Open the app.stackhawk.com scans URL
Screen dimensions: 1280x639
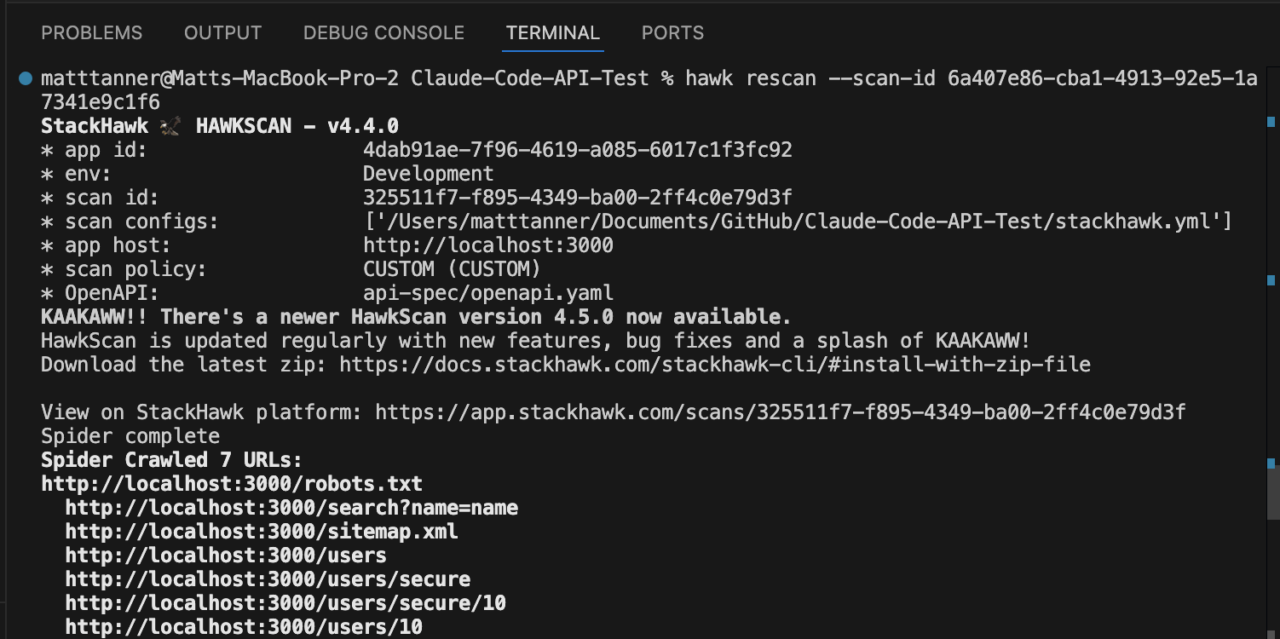pyautogui.click(x=780, y=412)
